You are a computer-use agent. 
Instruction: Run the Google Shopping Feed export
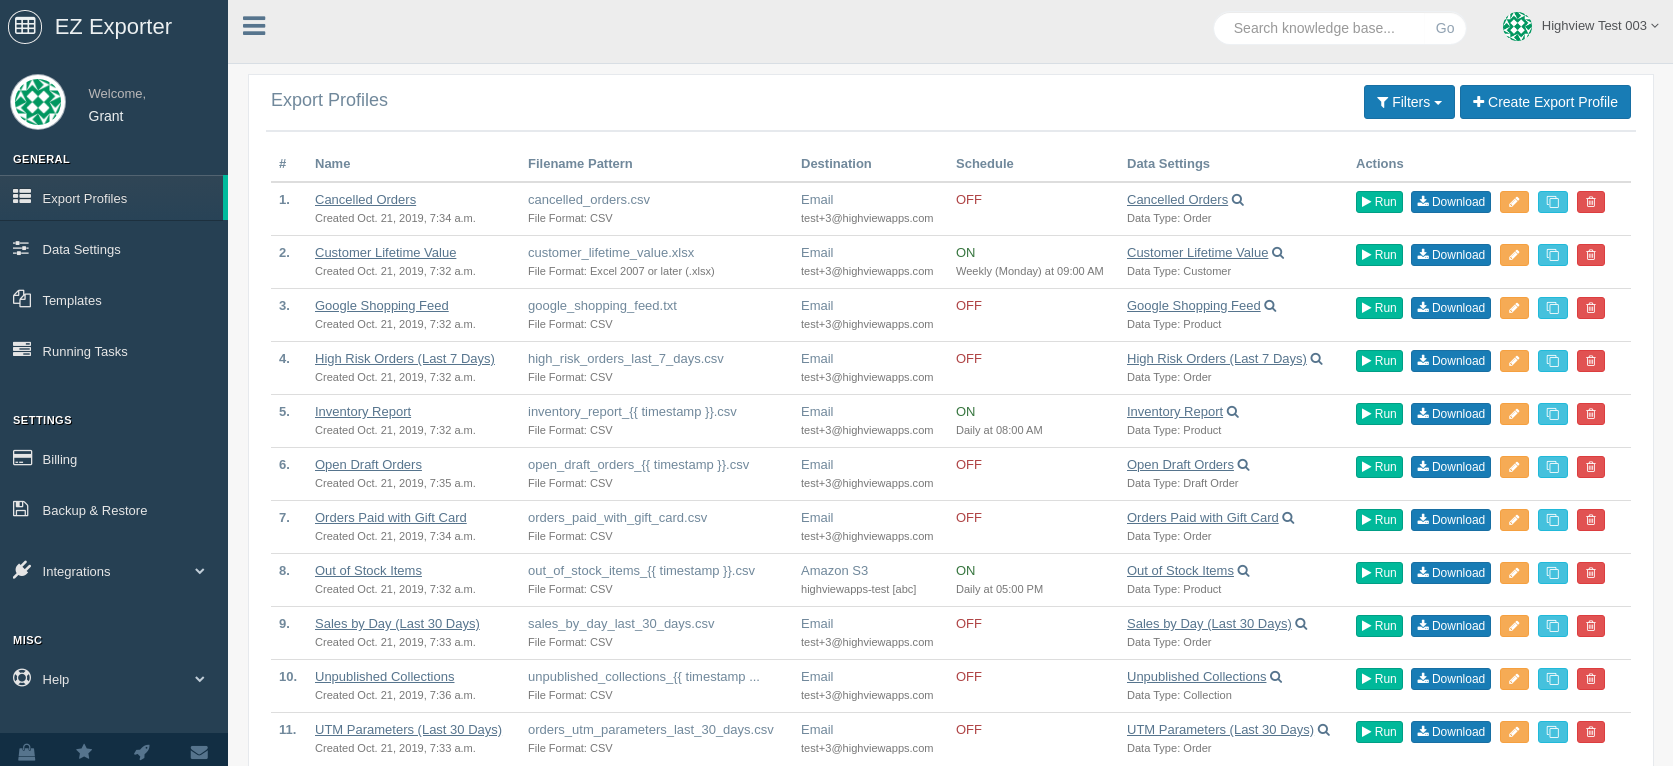[1379, 308]
